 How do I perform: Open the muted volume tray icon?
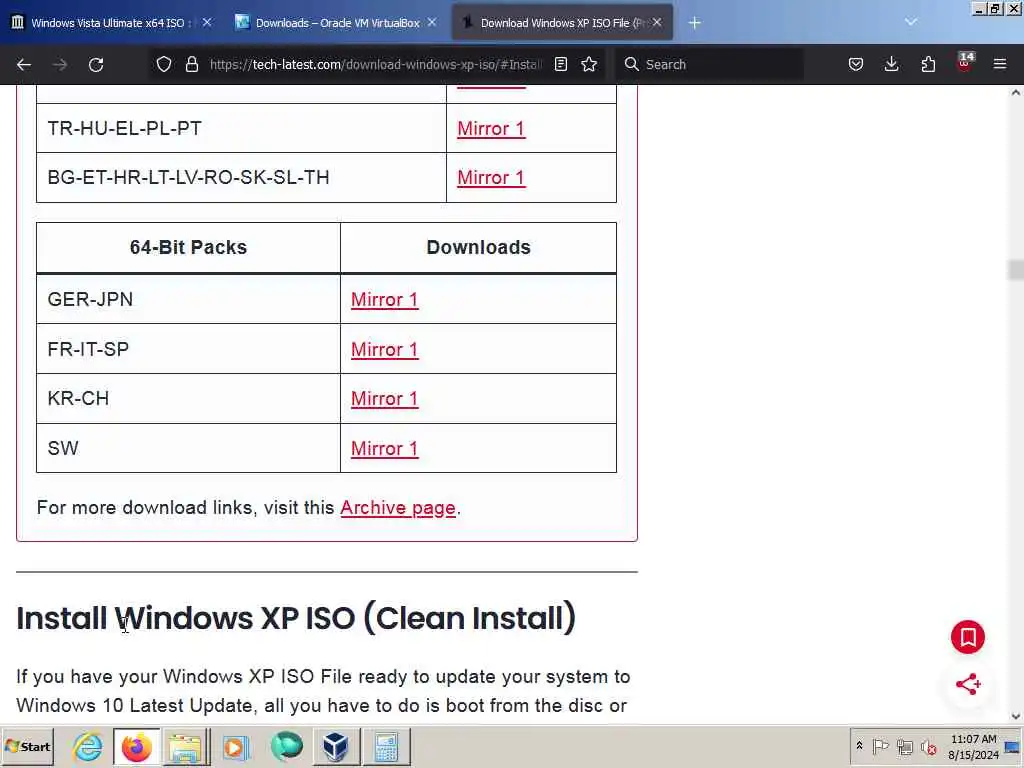click(928, 746)
